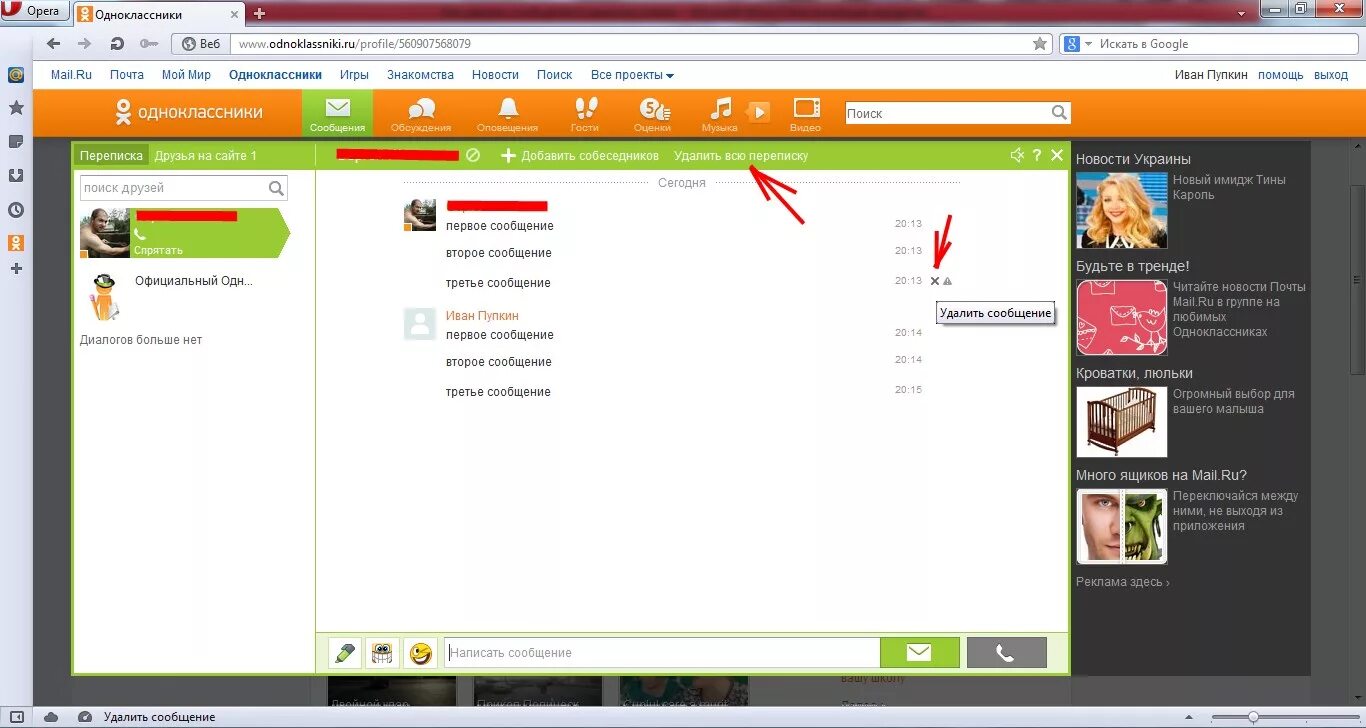Open Гости footprints icon
Viewport: 1366px width, 728px height.
coord(585,113)
